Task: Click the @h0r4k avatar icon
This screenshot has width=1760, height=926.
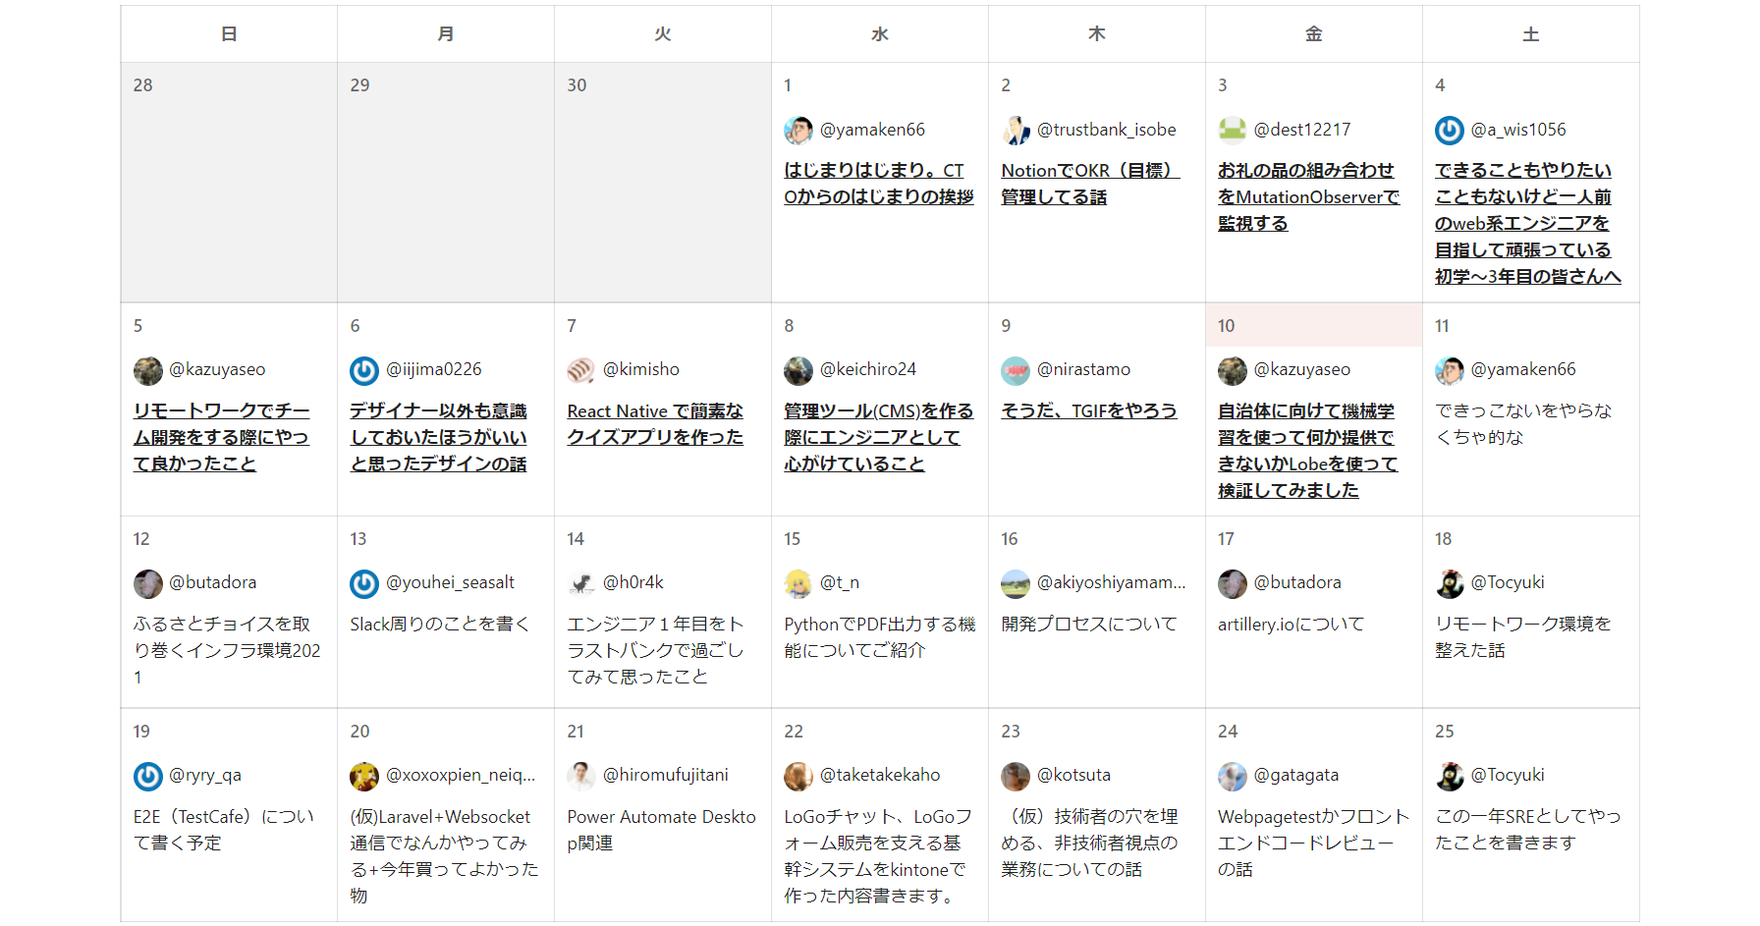Action: pos(581,583)
